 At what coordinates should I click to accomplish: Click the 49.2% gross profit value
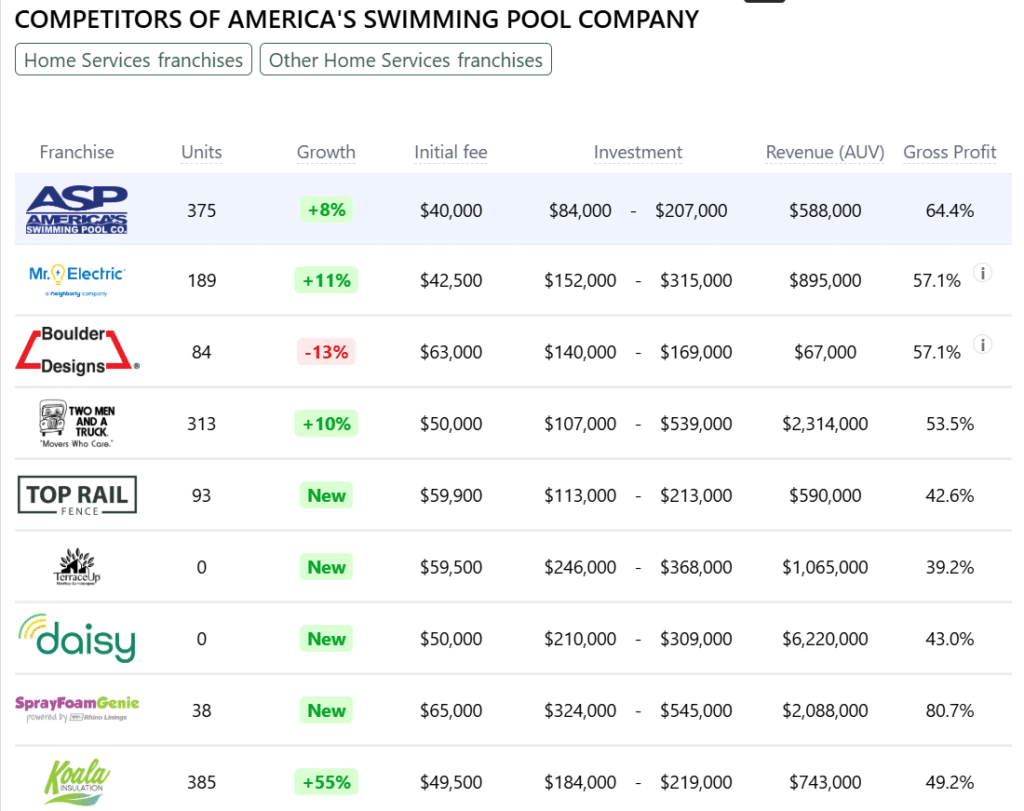(950, 782)
